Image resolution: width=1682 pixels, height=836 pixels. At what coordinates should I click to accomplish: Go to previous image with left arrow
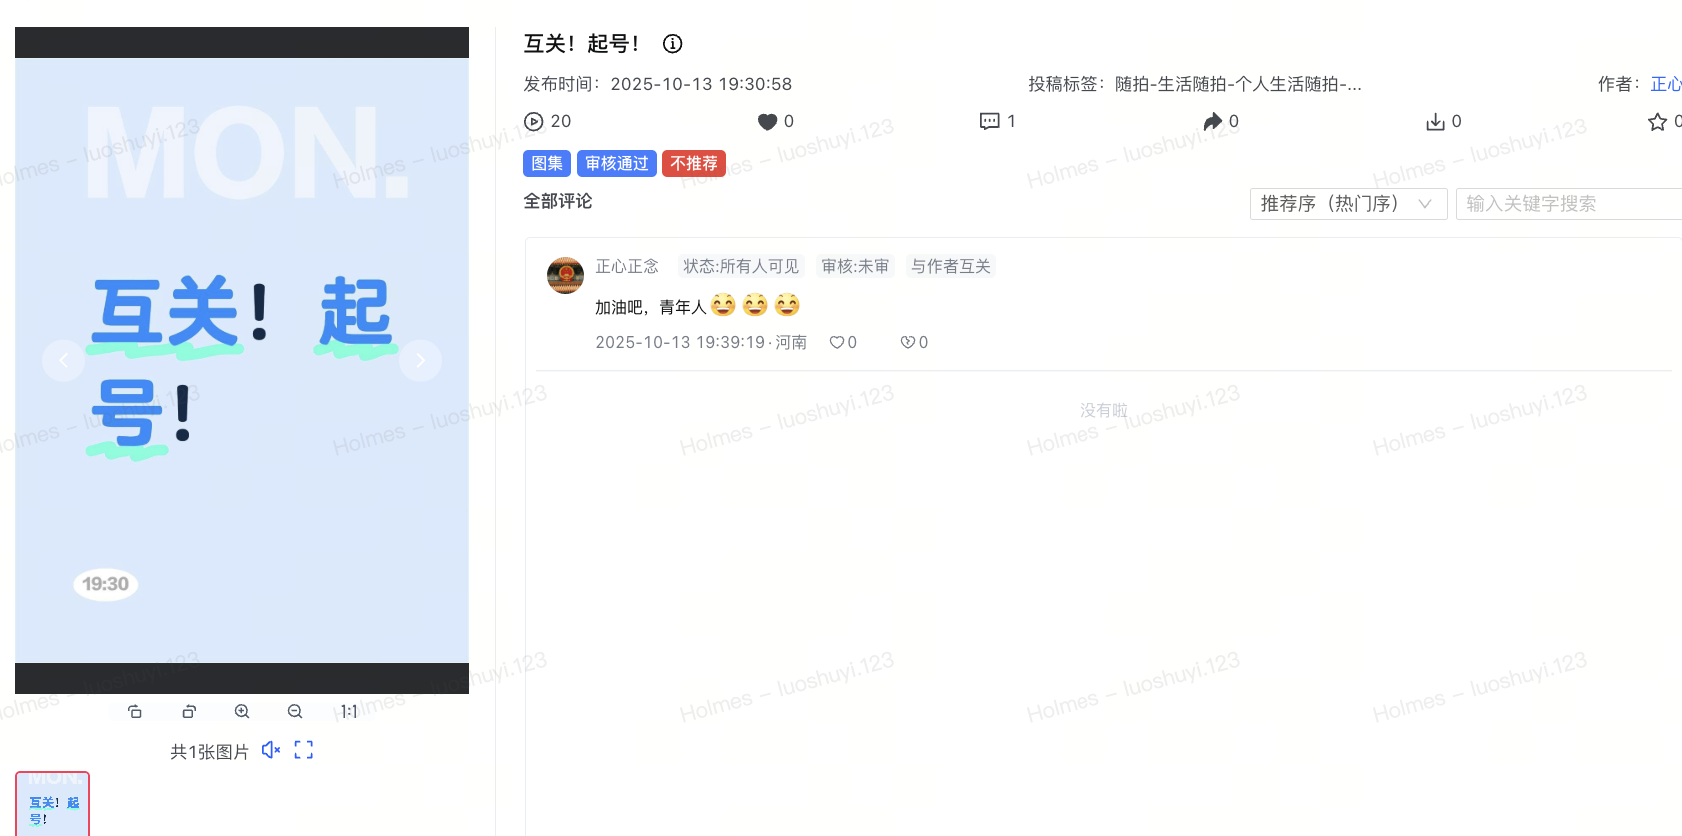click(63, 360)
